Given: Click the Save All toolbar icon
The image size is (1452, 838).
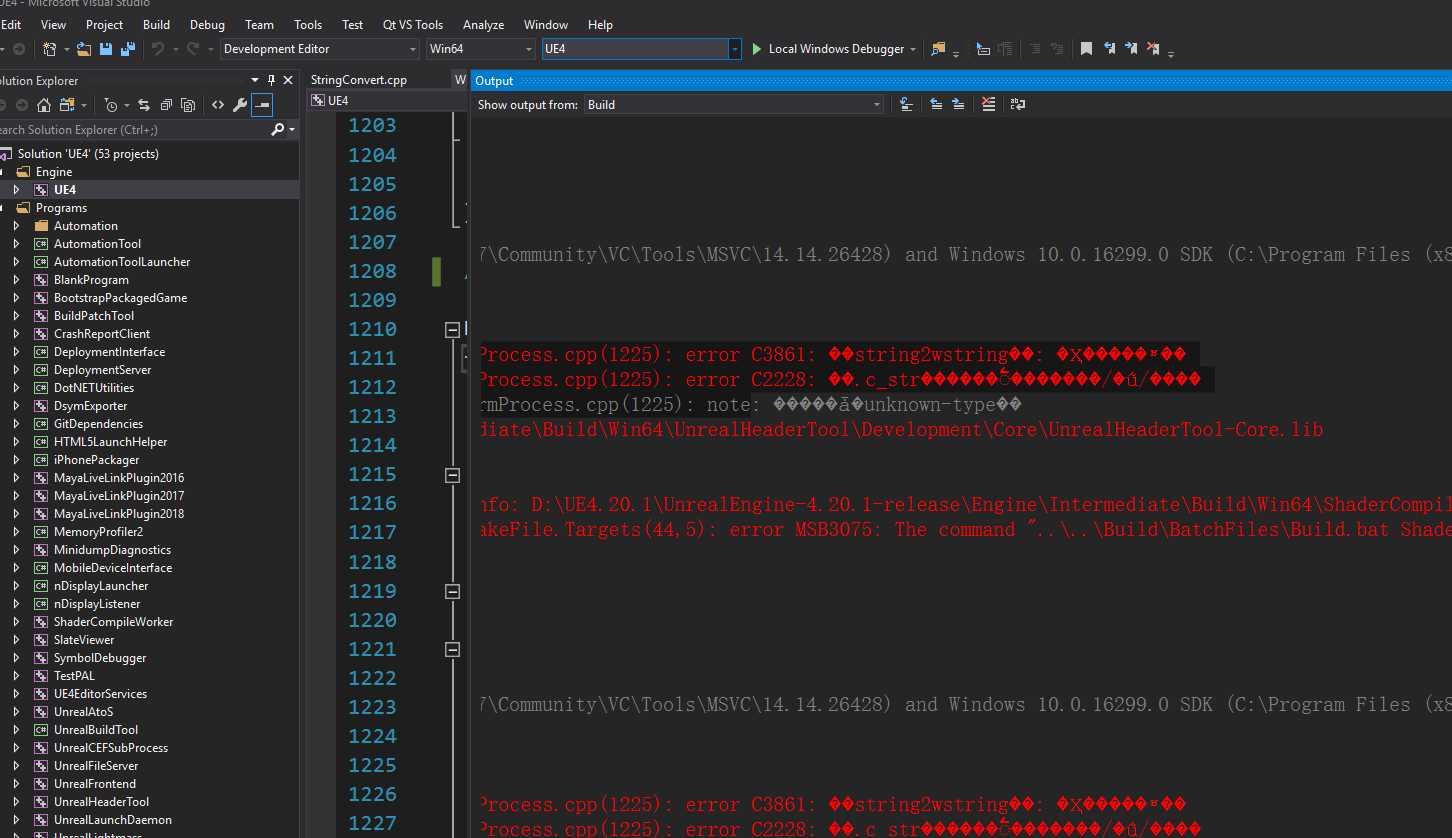Looking at the screenshot, I should coord(127,48).
